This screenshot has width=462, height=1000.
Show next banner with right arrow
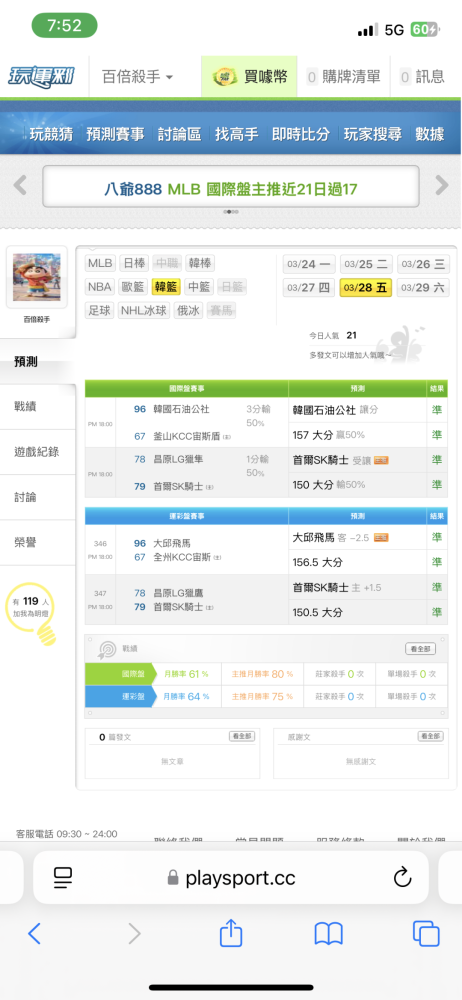pos(442,186)
